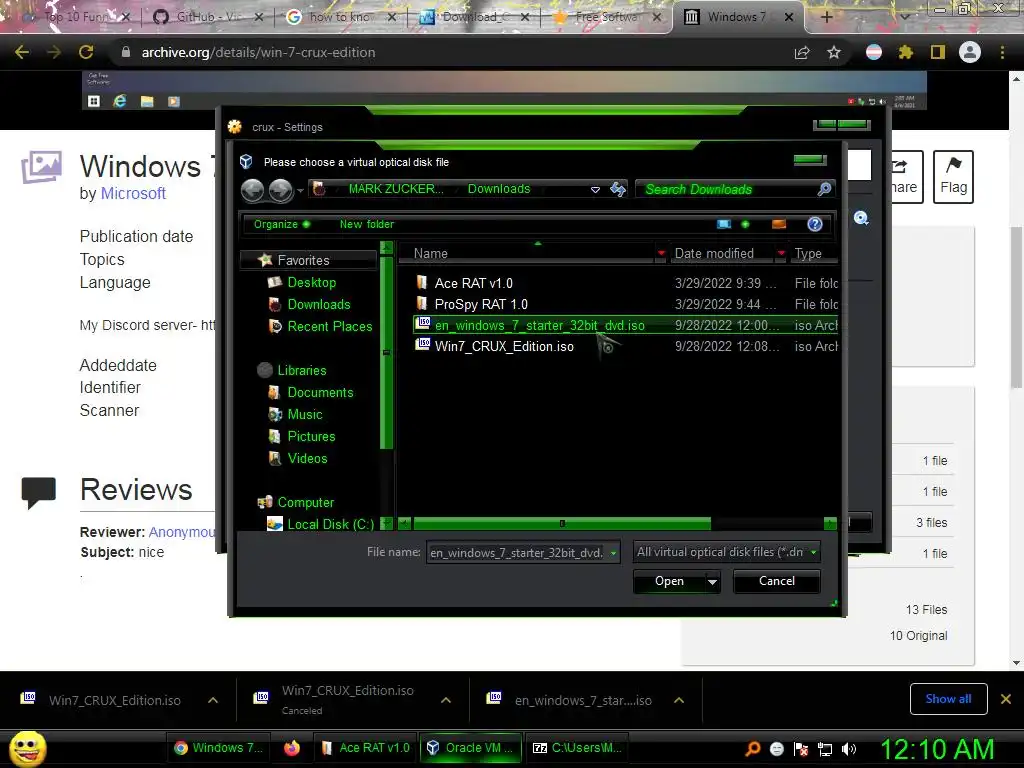1024x768 pixels.
Task: Click refresh icon beside Downloads path
Action: click(617, 189)
